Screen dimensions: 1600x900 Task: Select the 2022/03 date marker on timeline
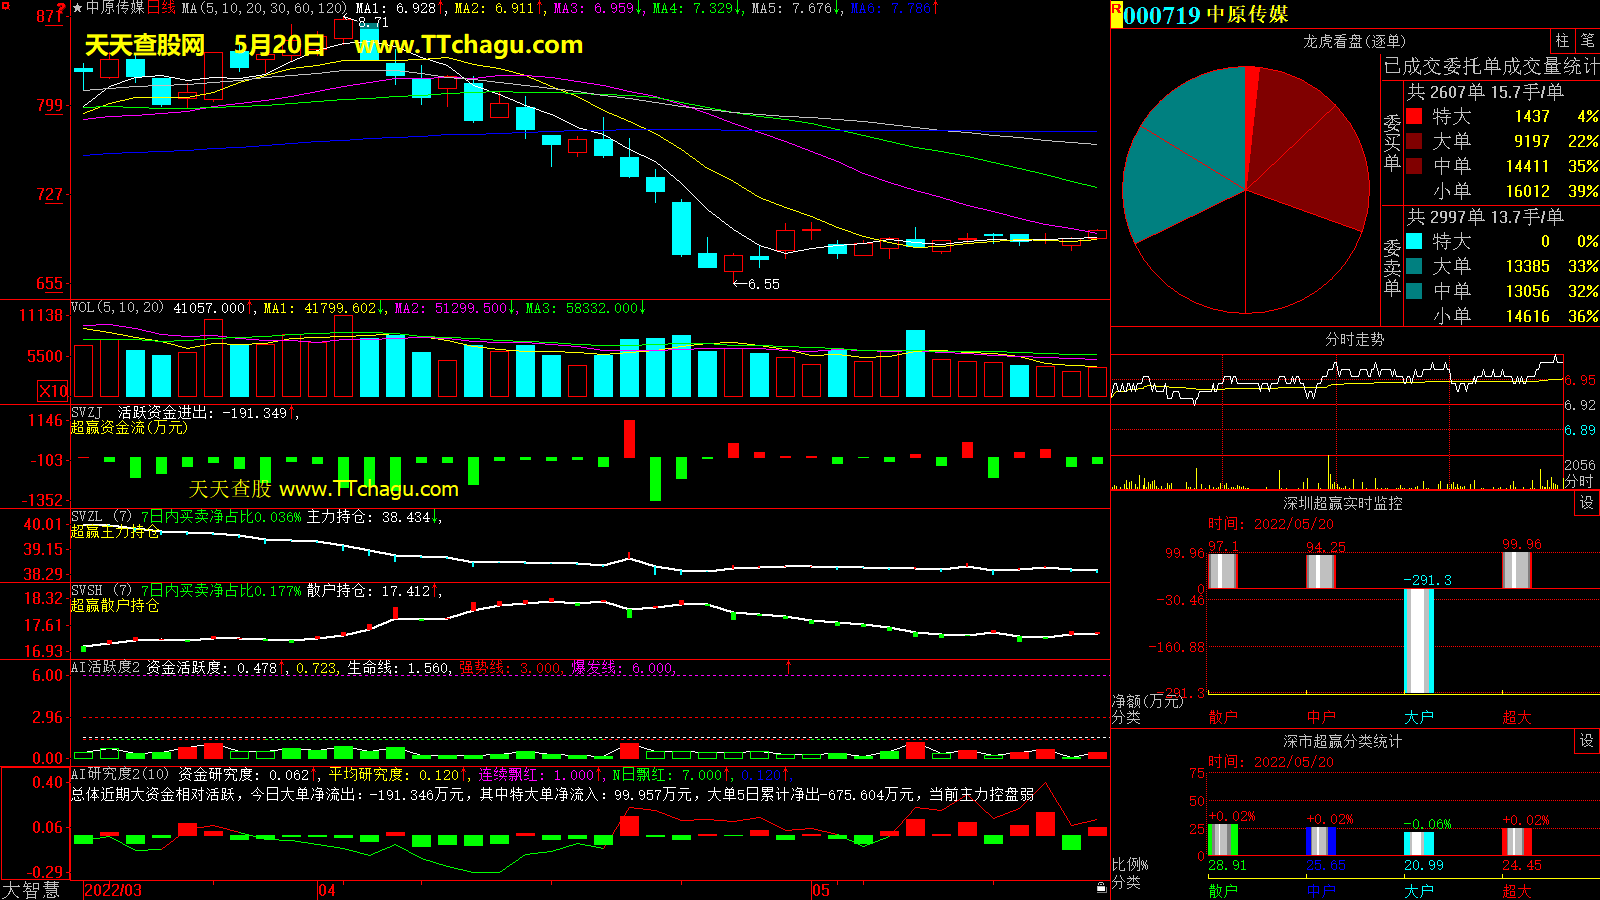click(113, 890)
